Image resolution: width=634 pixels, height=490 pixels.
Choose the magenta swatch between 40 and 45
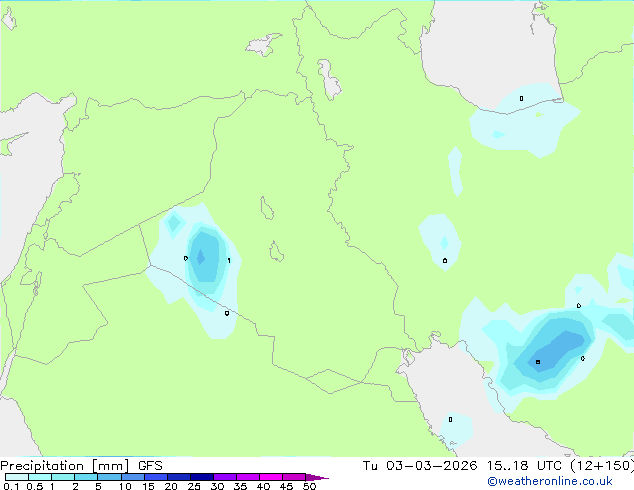(x=271, y=477)
